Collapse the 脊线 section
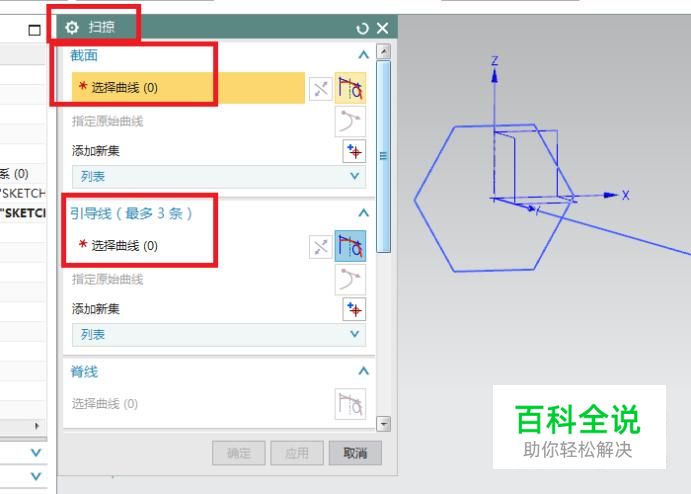 click(363, 371)
